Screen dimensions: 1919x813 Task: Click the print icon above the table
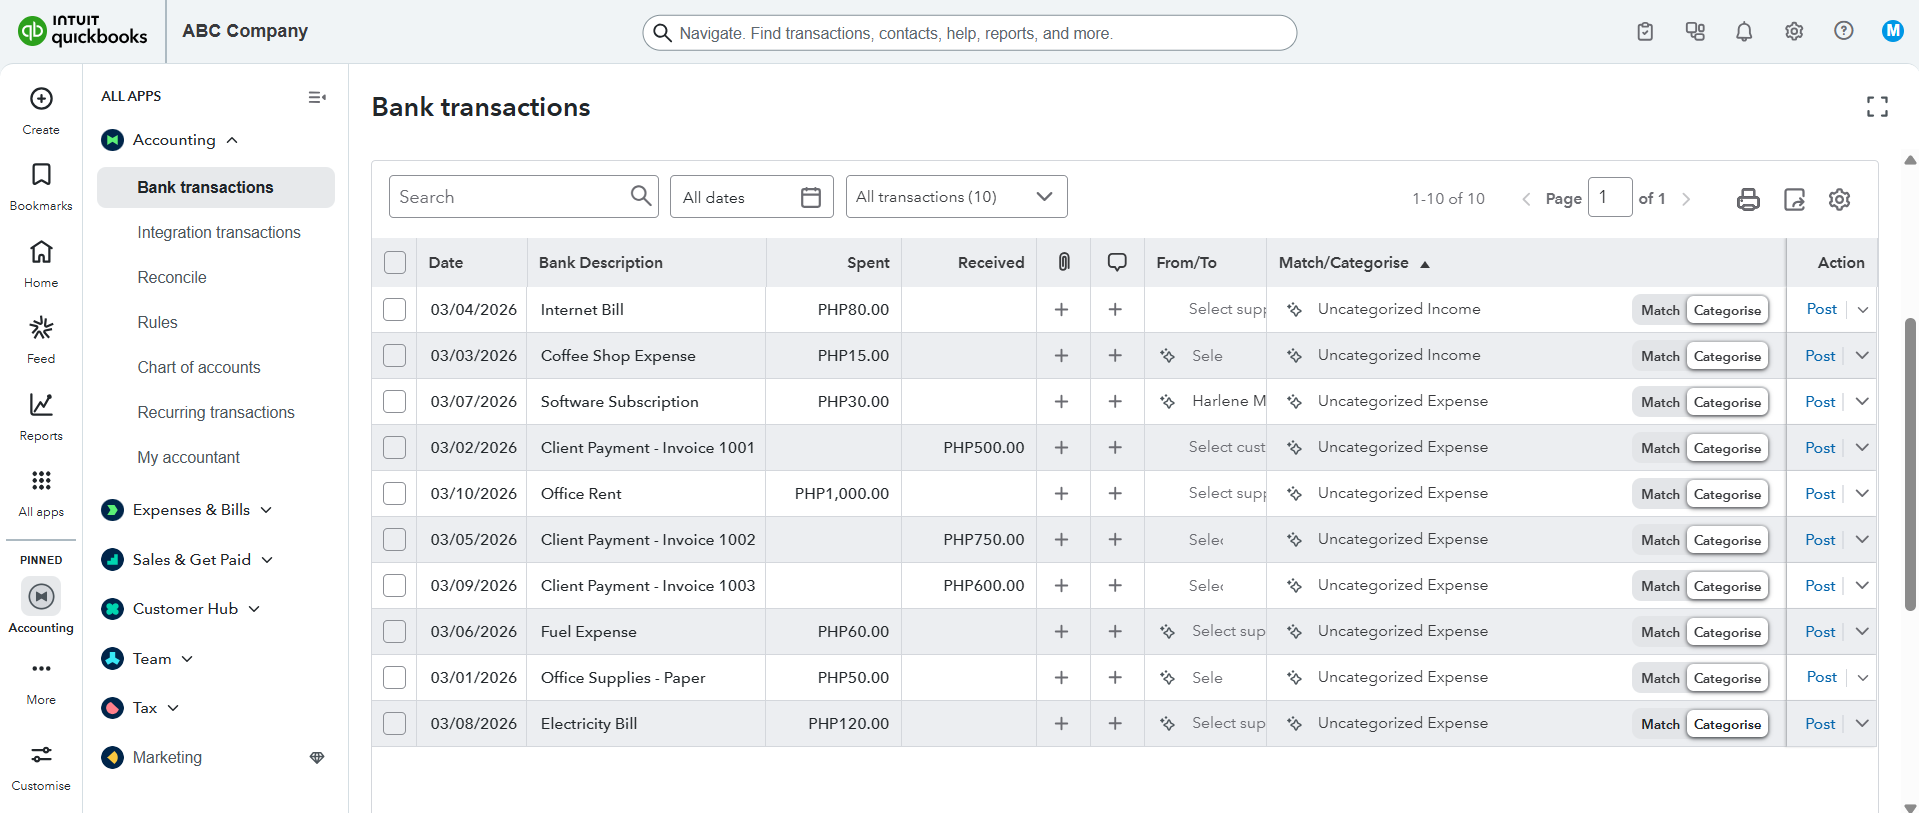click(x=1748, y=199)
